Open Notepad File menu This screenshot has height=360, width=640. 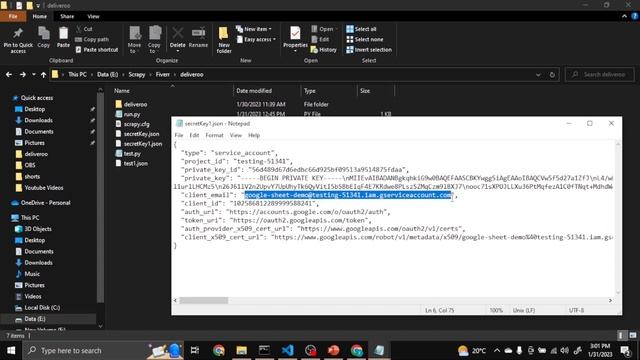pos(179,135)
